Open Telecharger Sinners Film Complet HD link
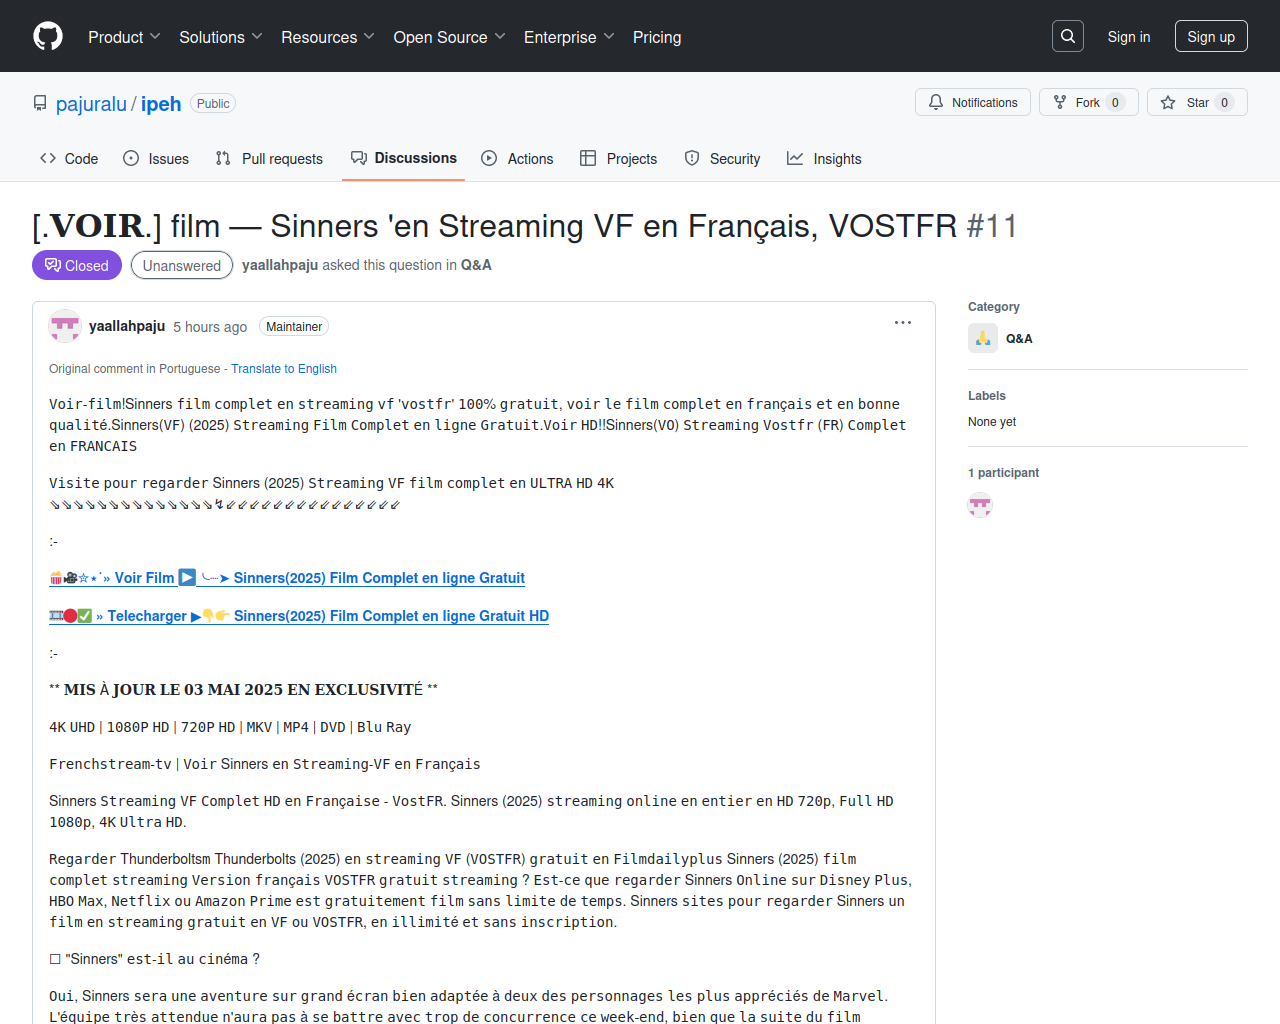Screen dimensions: 1280x1024 point(299,616)
